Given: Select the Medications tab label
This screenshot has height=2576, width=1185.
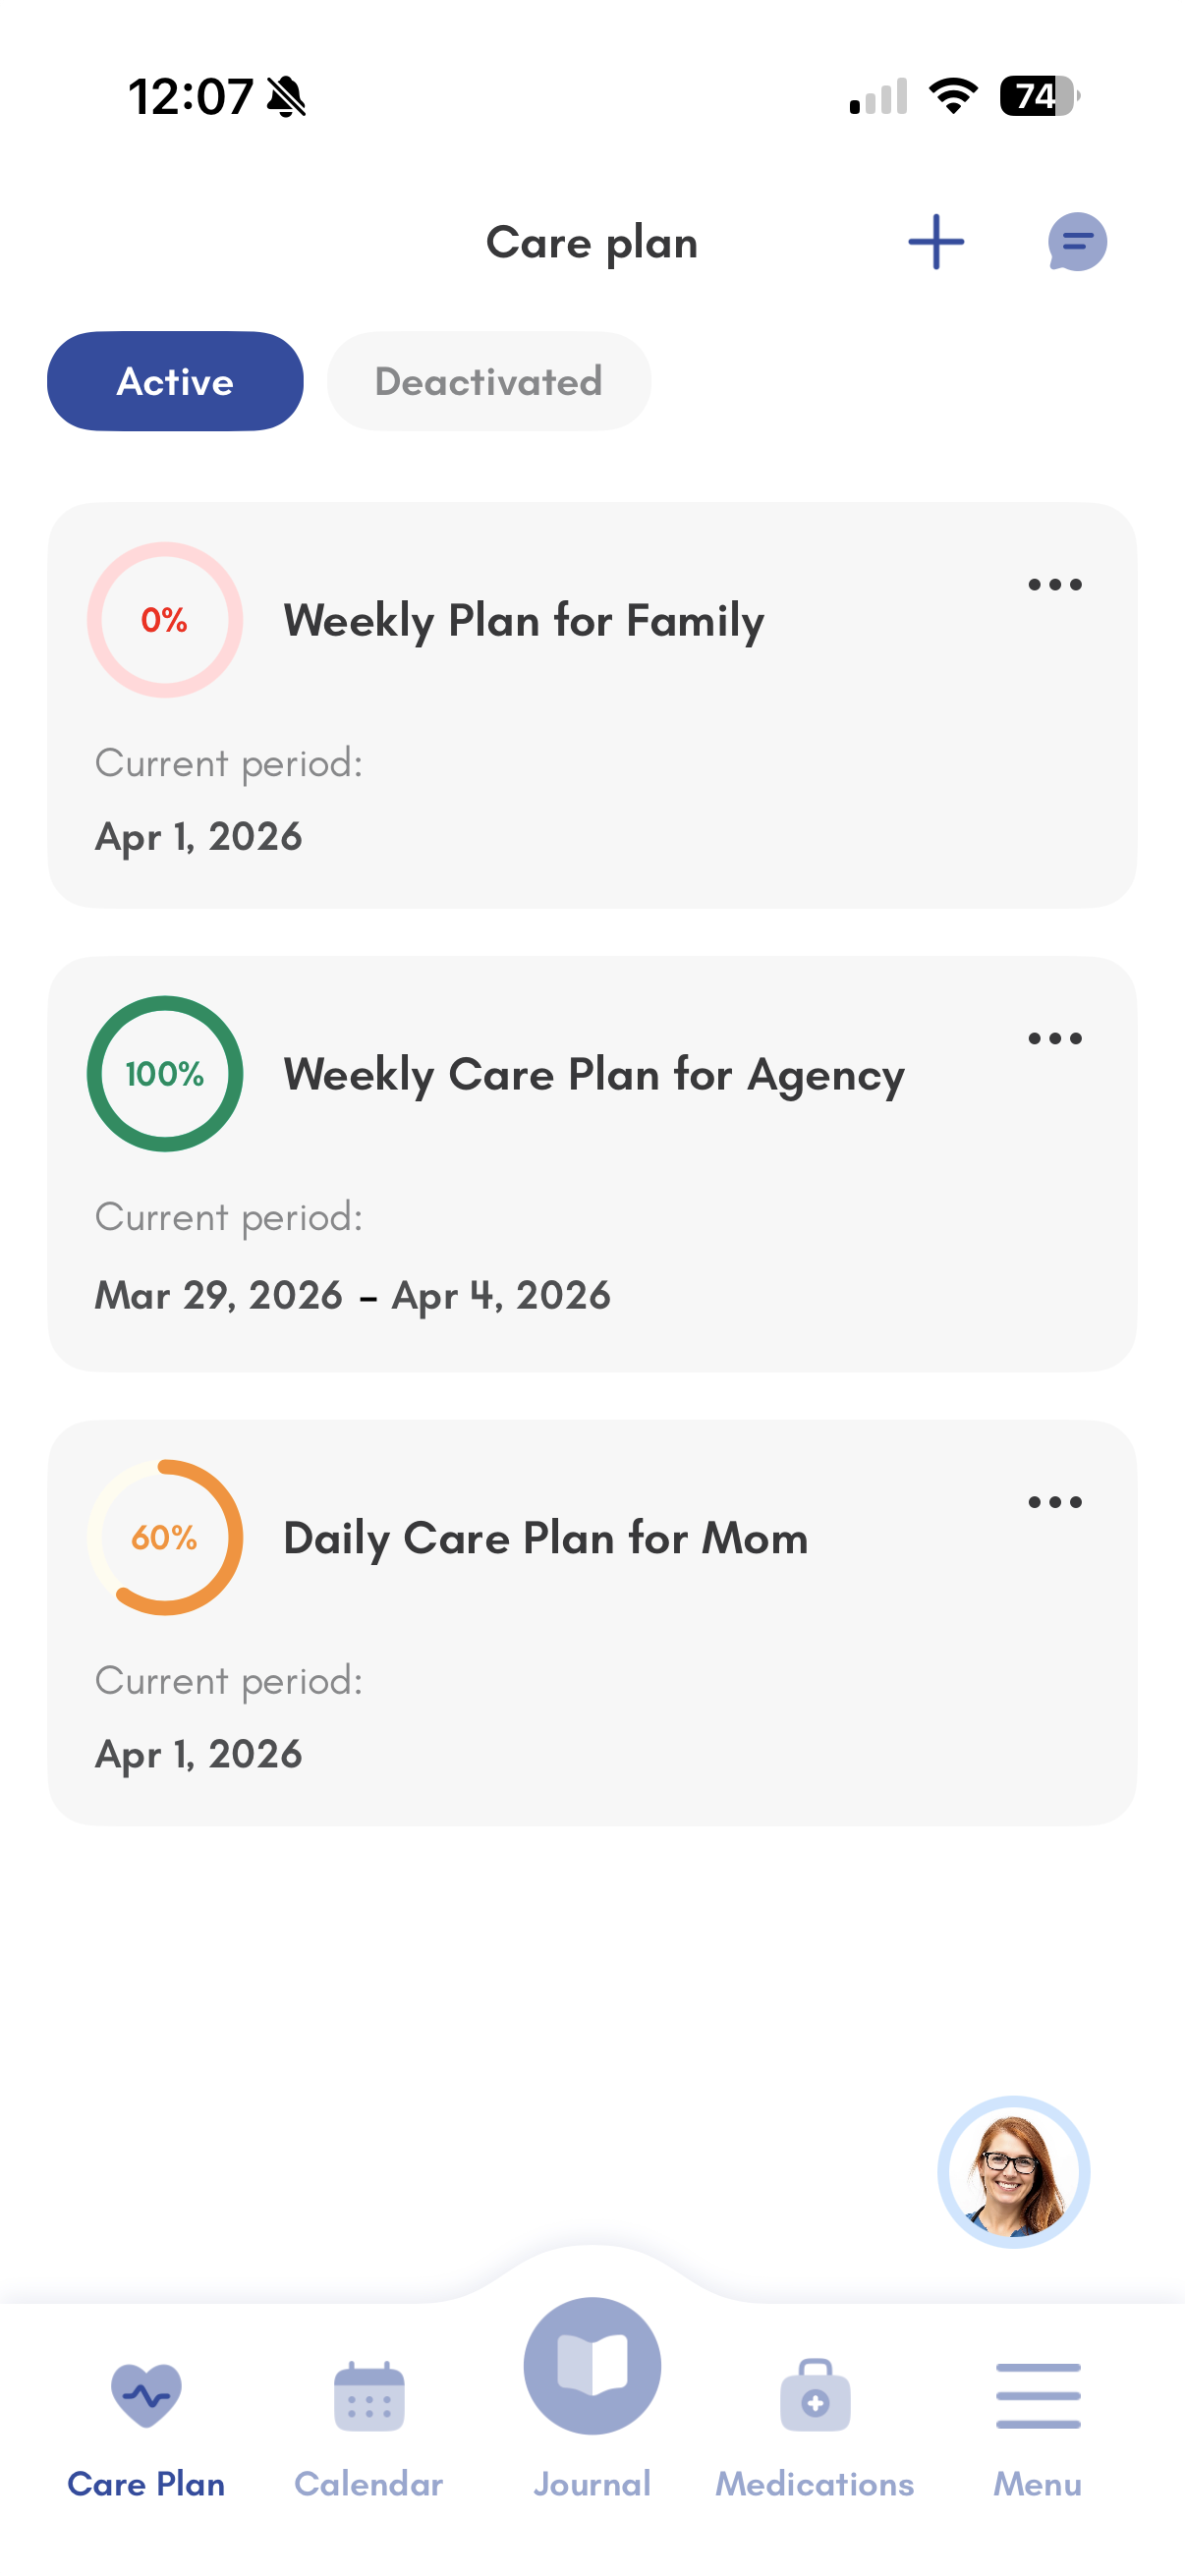Looking at the screenshot, I should 815,2484.
